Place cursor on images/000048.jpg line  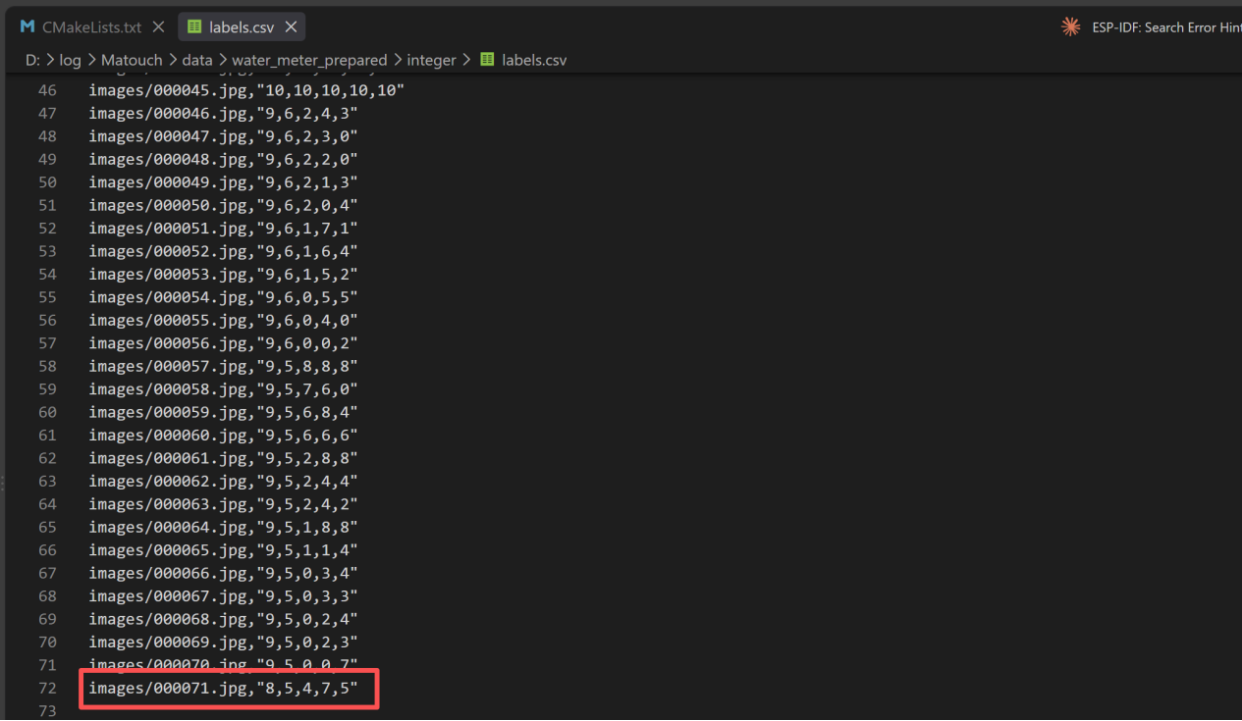(223, 159)
